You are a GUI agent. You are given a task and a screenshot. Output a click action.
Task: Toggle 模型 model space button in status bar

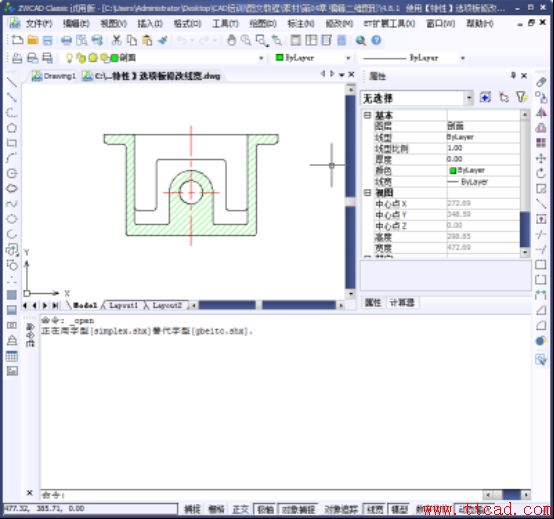(x=400, y=509)
